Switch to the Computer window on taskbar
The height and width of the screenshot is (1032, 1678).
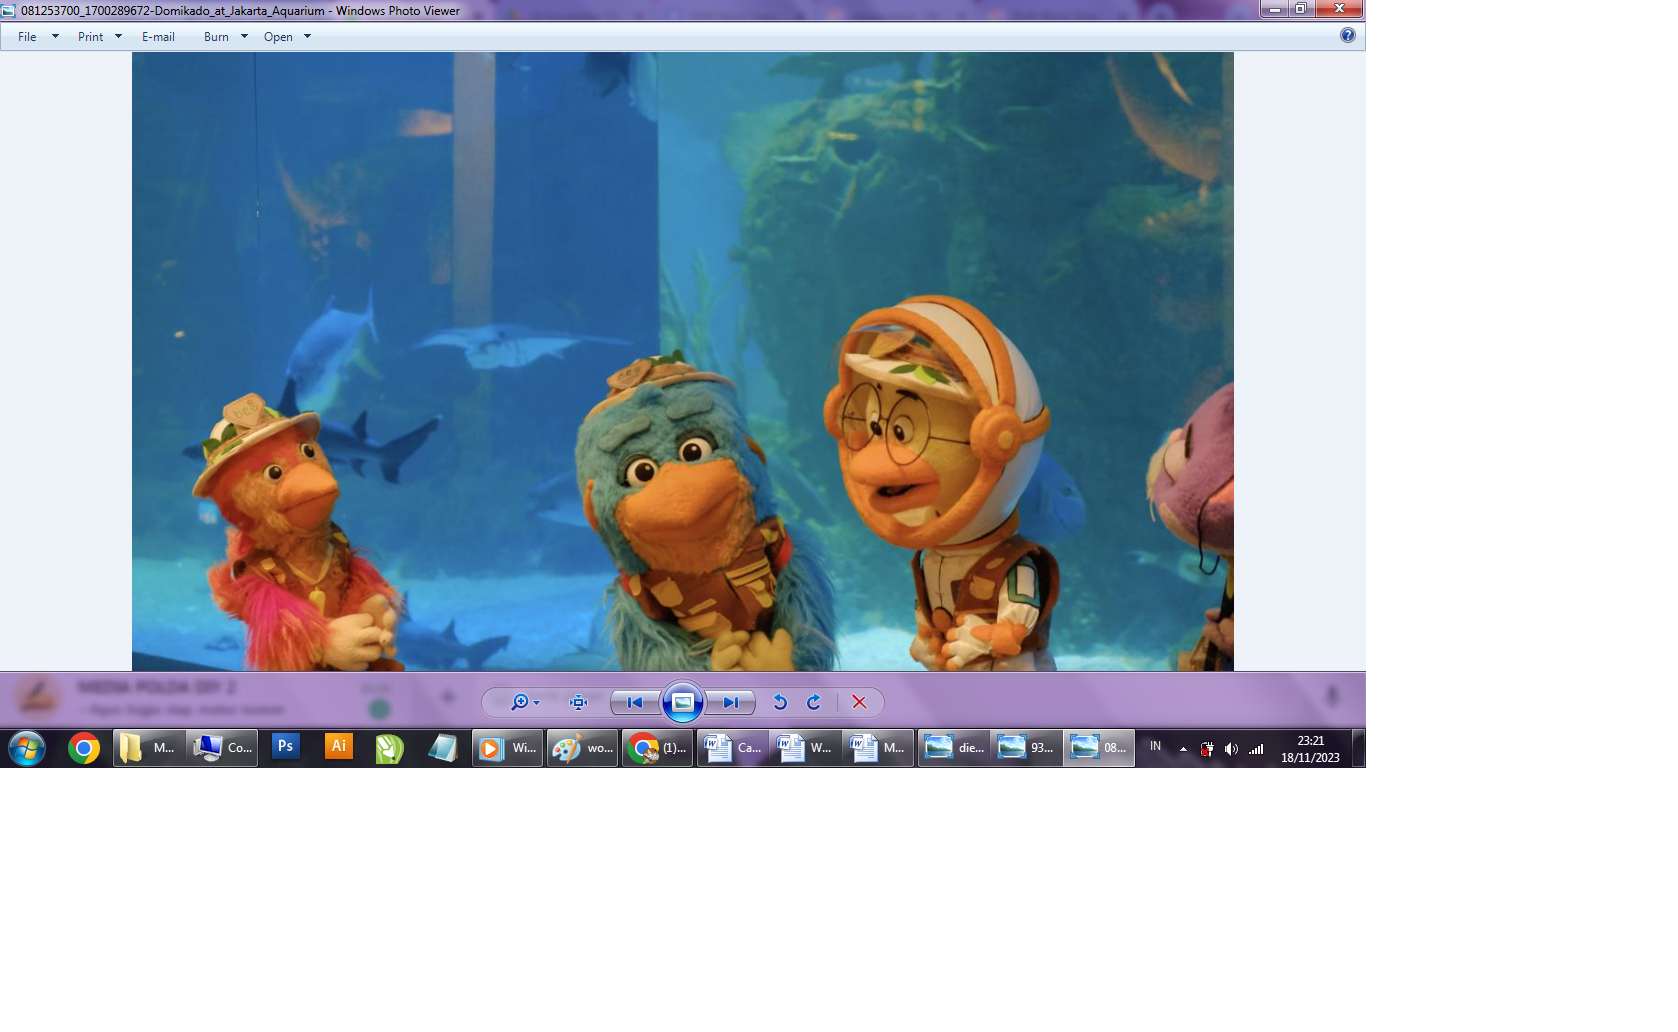tap(222, 748)
